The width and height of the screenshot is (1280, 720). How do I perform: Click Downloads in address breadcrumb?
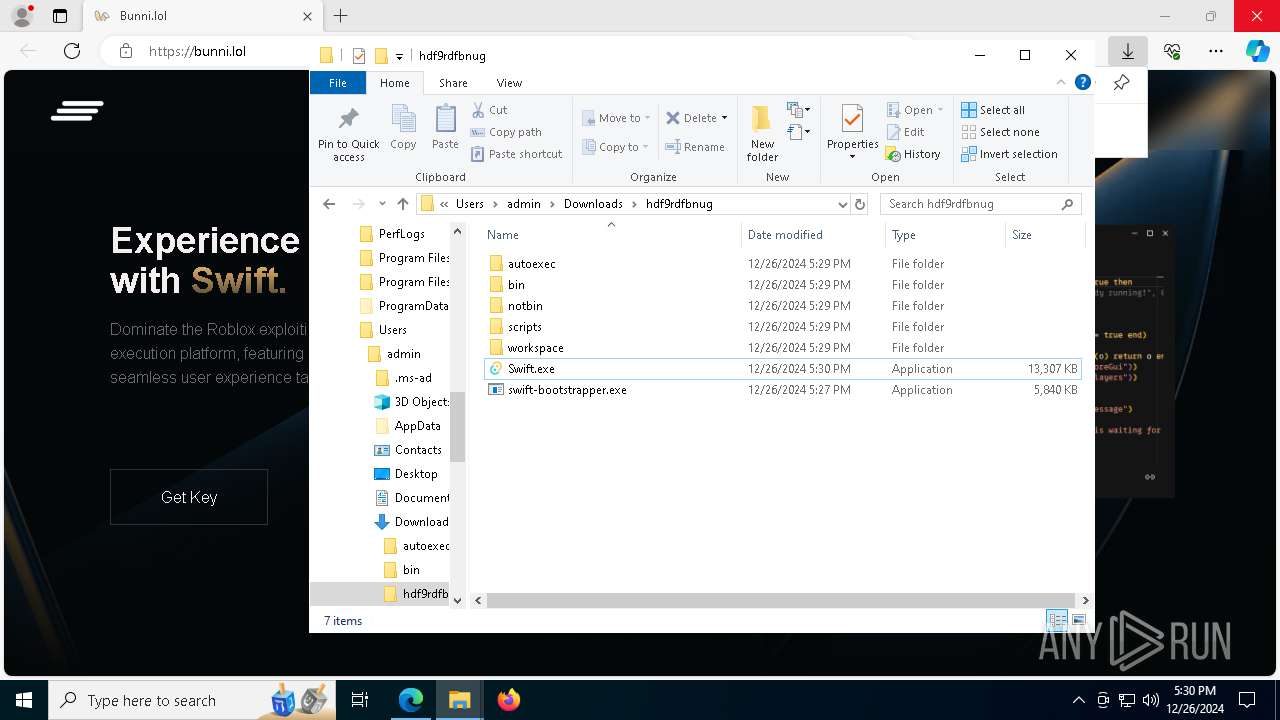(x=593, y=204)
